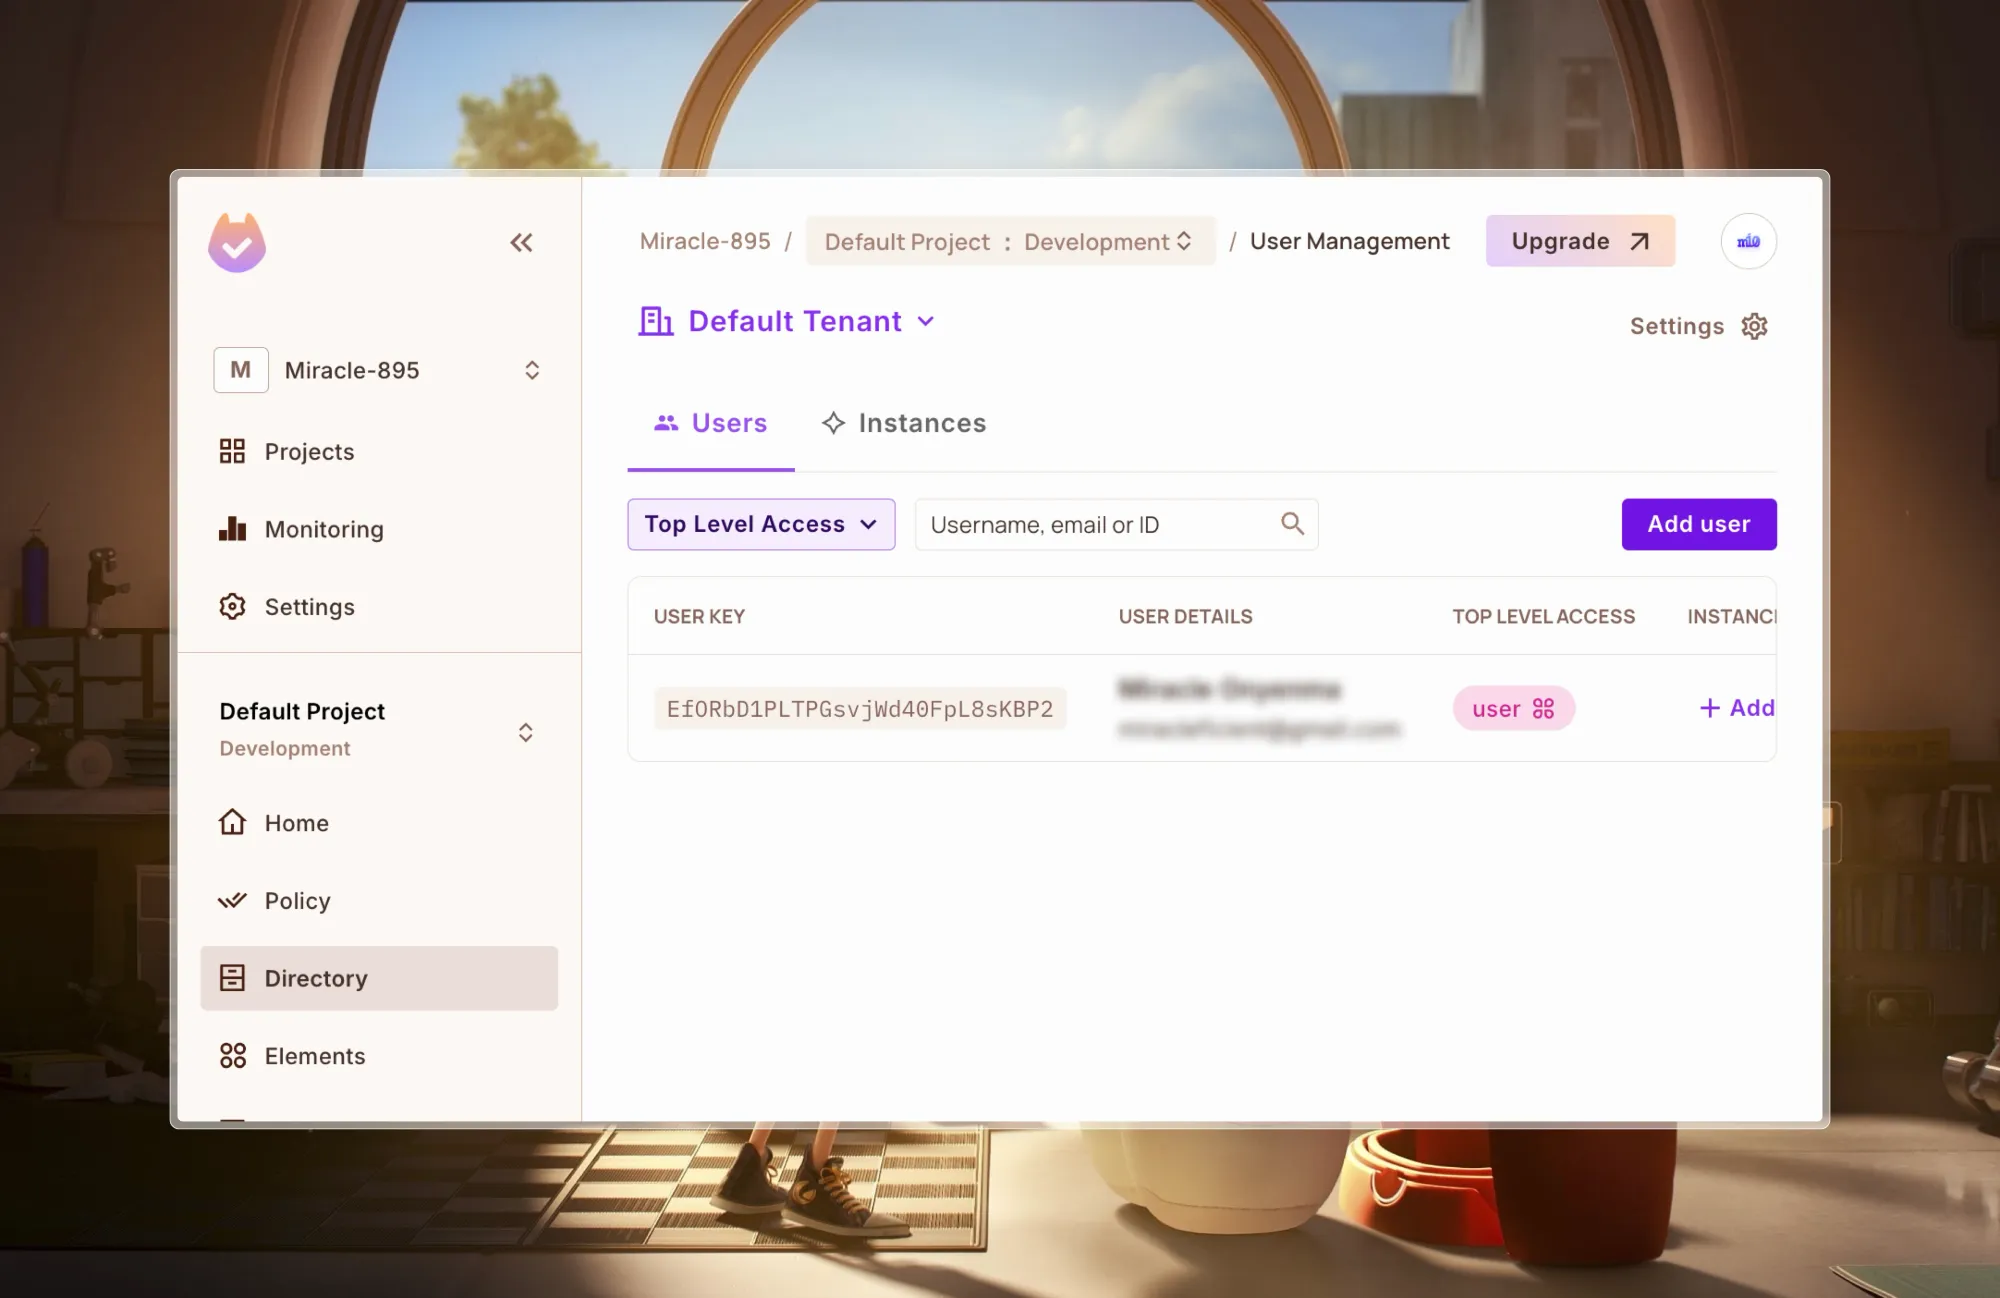This screenshot has width=2000, height=1298.
Task: Open the Elements section
Action: pyautogui.click(x=314, y=1056)
